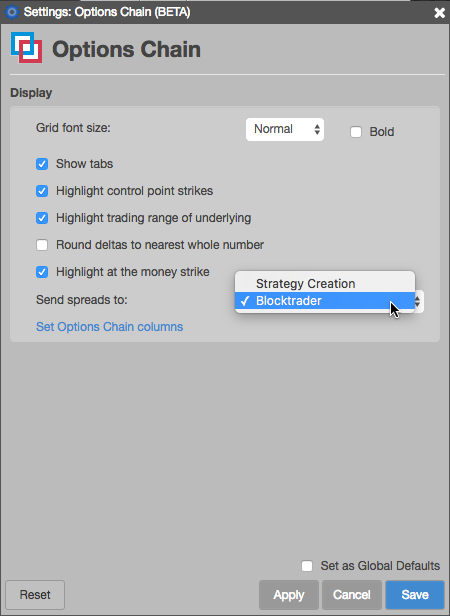The image size is (450, 616).
Task: Open Set Options Chain columns link
Action: coord(110,327)
